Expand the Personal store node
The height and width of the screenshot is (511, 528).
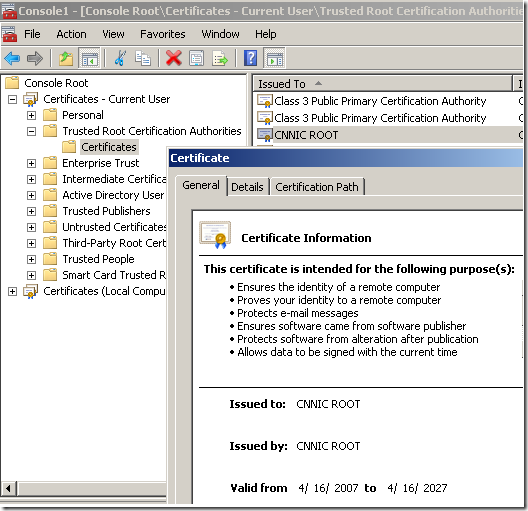coord(31,115)
